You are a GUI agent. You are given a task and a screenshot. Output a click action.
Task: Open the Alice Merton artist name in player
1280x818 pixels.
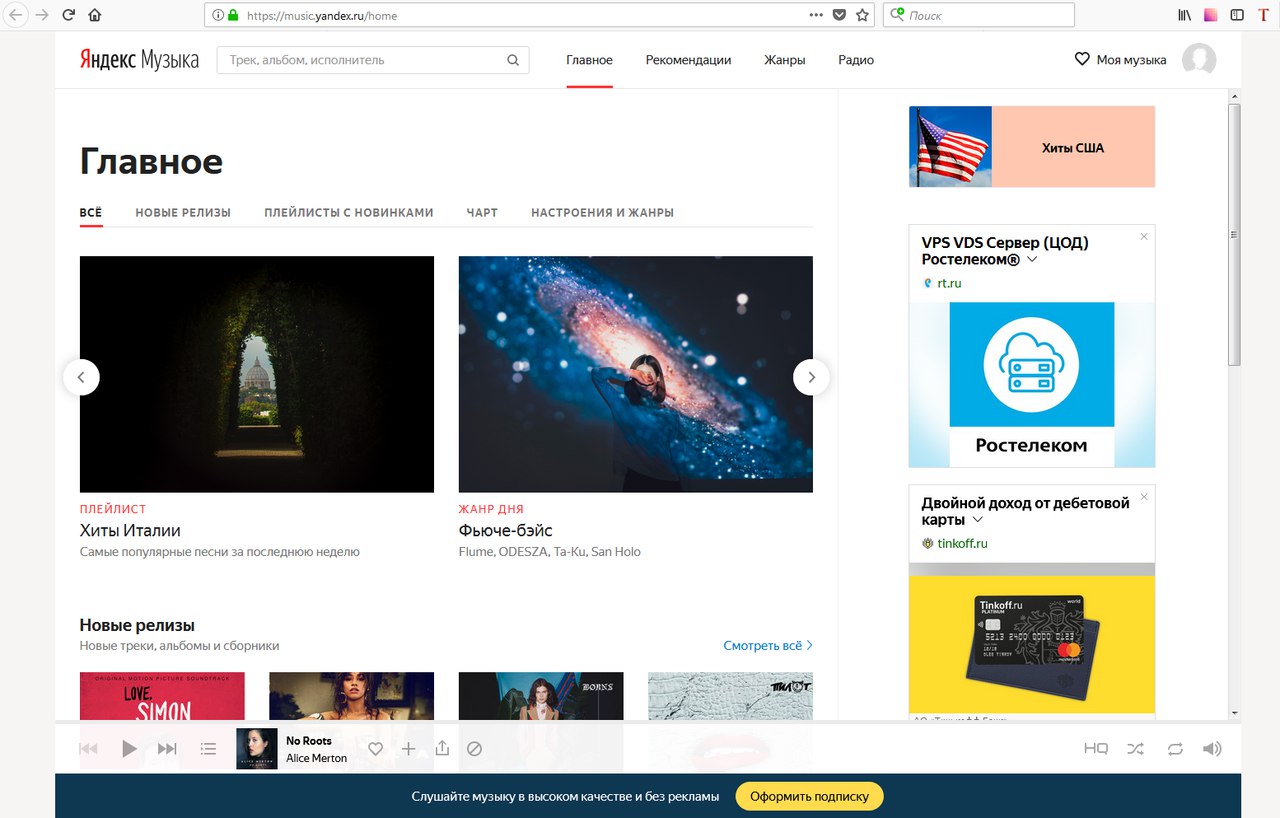[x=316, y=758]
